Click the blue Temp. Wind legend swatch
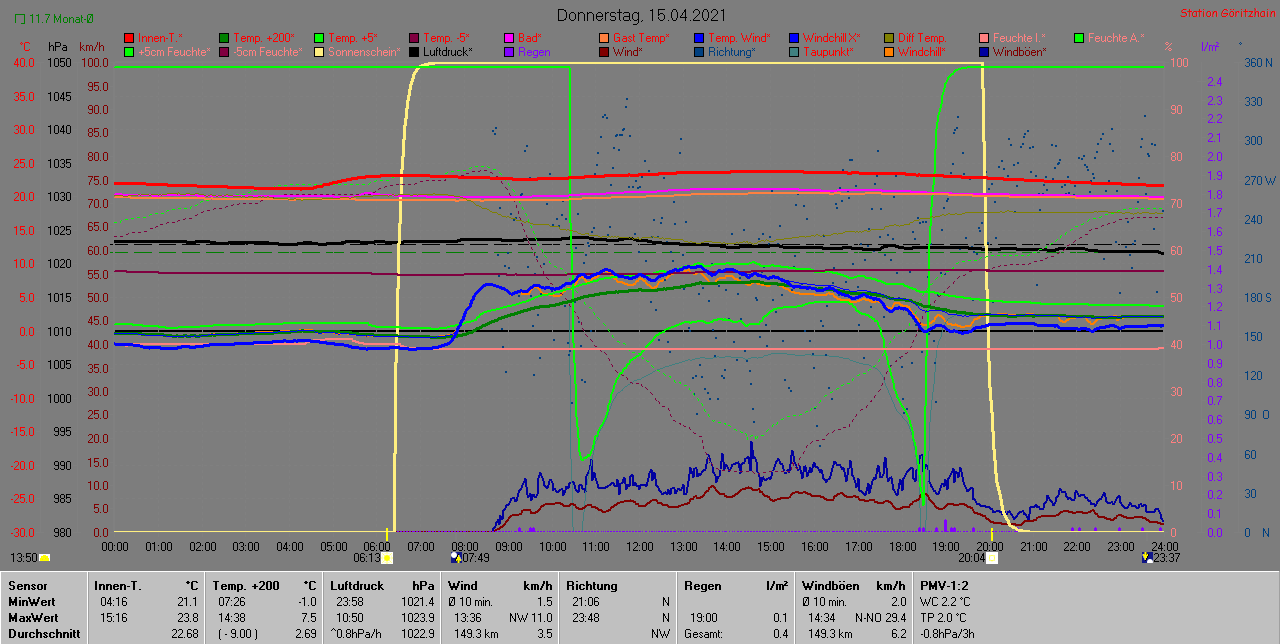This screenshot has width=1280, height=644. pos(700,38)
